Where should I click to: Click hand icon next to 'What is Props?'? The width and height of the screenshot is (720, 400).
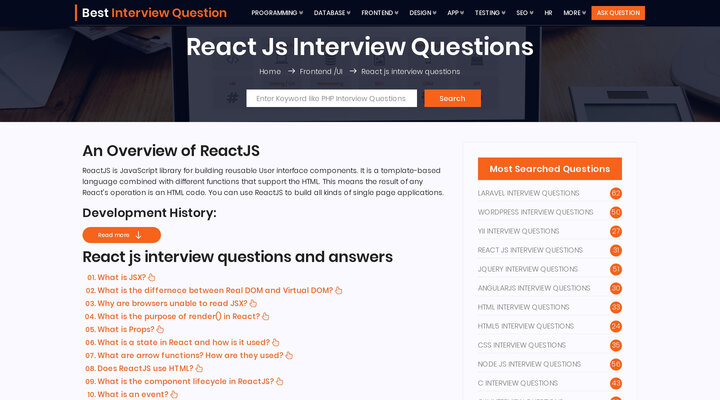pos(160,329)
